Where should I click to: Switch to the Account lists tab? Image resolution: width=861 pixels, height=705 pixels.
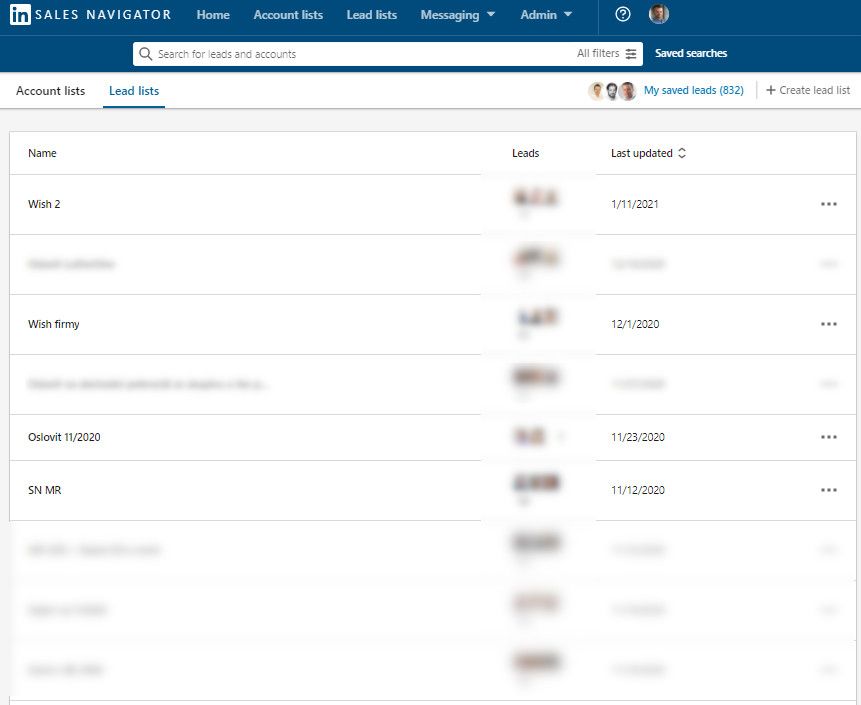[50, 91]
